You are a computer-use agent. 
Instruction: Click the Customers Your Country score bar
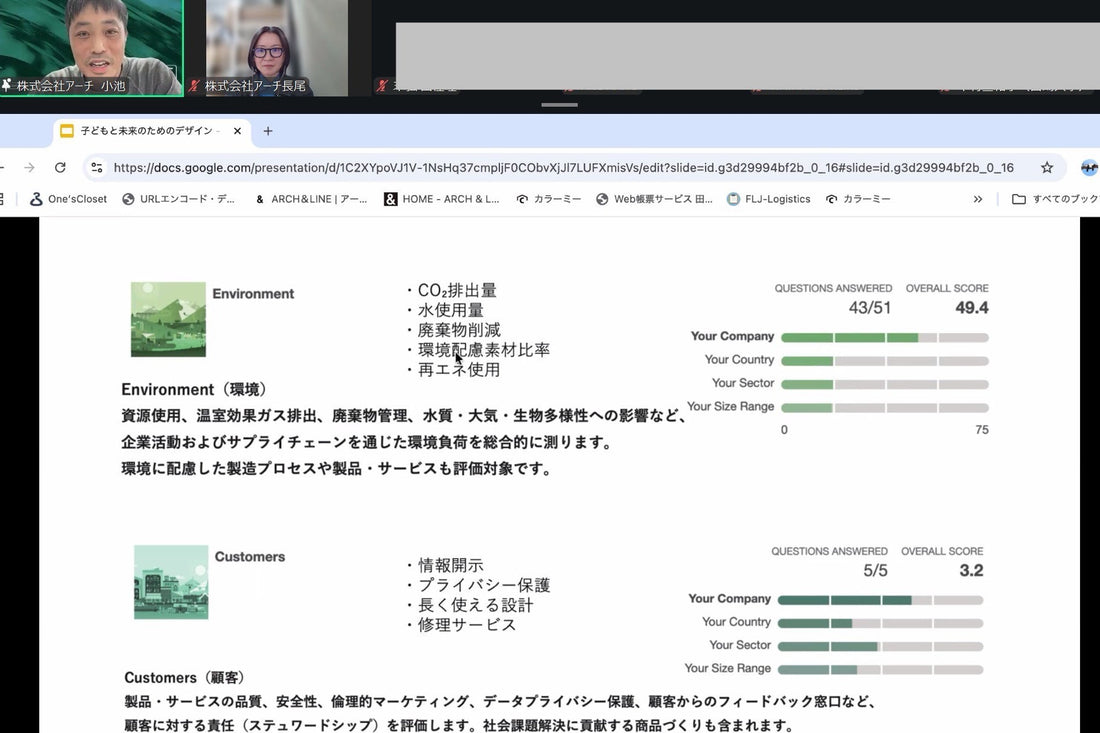click(x=880, y=623)
